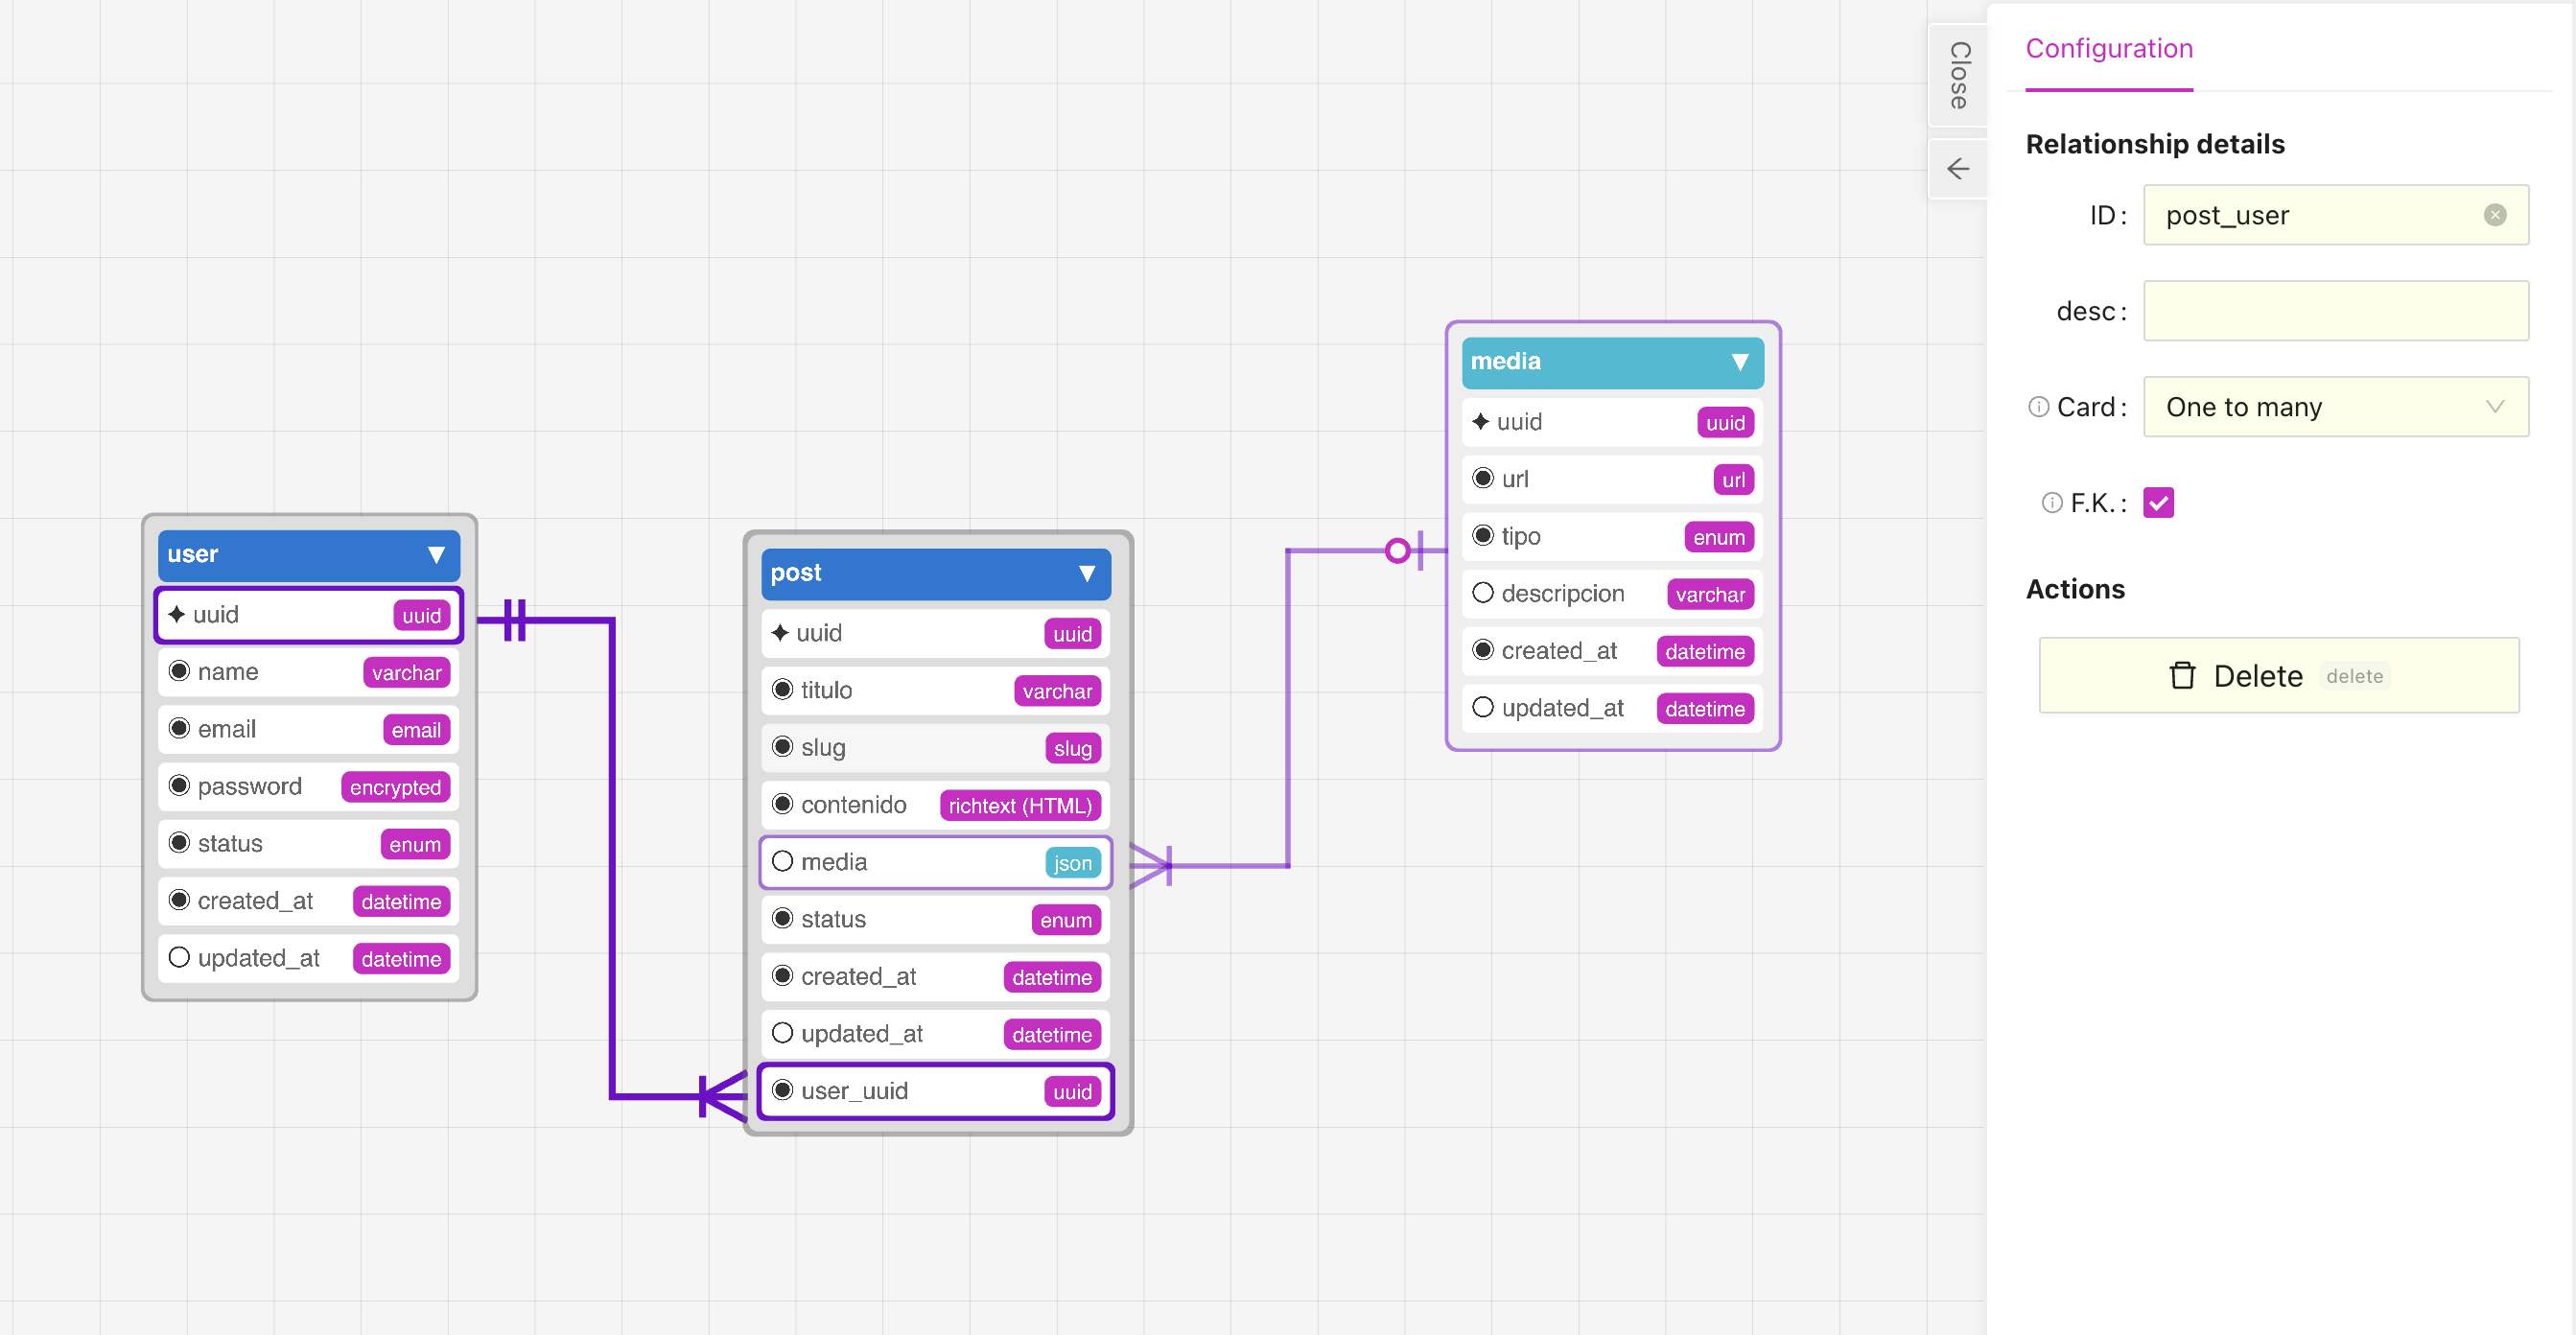Click into the desc input field

[x=2335, y=311]
